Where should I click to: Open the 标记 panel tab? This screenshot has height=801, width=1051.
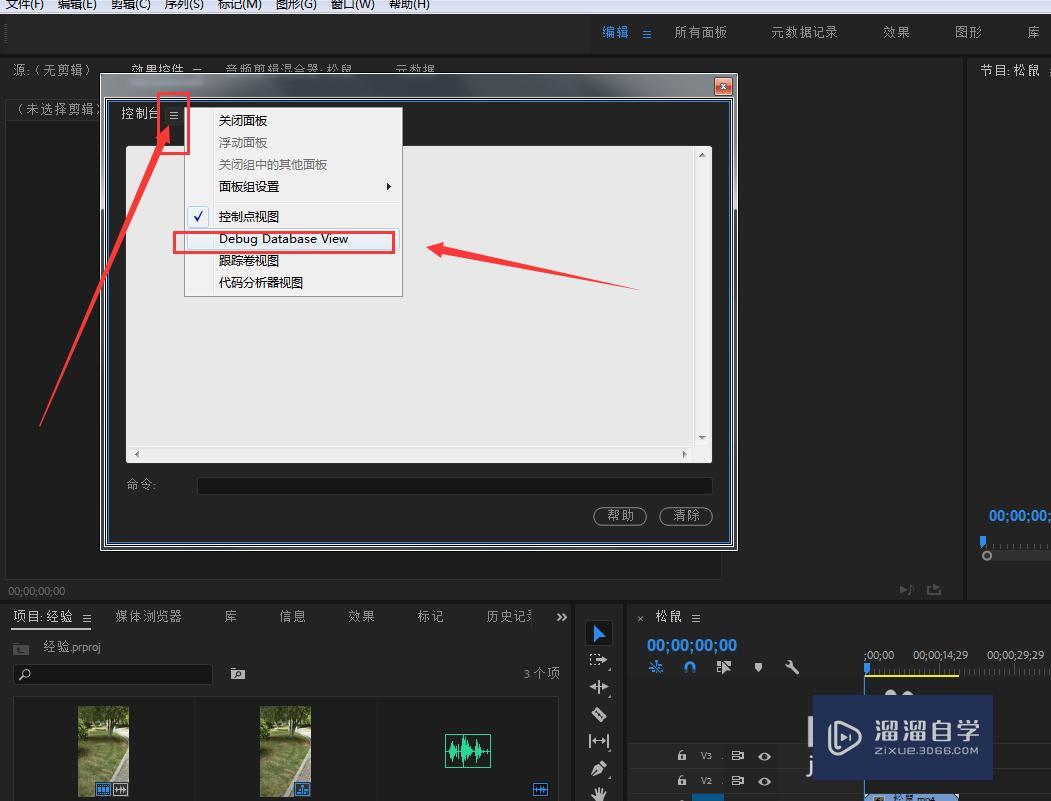[x=430, y=616]
